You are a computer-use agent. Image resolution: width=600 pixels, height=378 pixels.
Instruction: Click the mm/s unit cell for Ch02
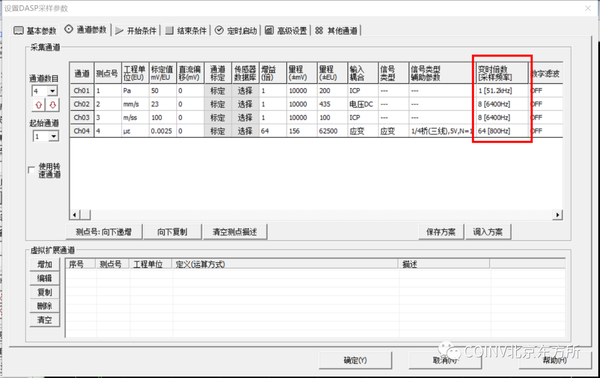pos(135,104)
